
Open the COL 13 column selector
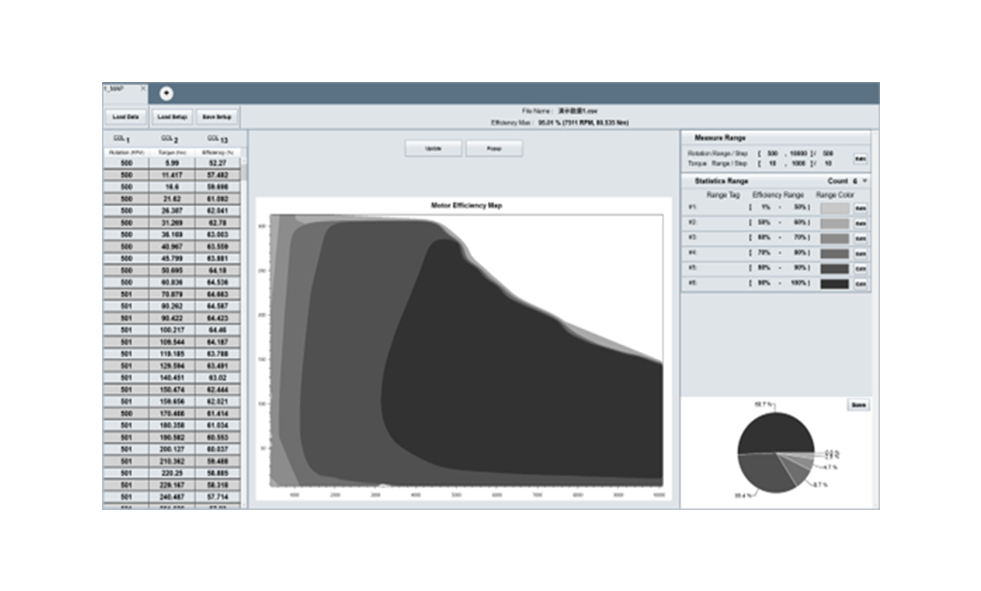pyautogui.click(x=217, y=138)
